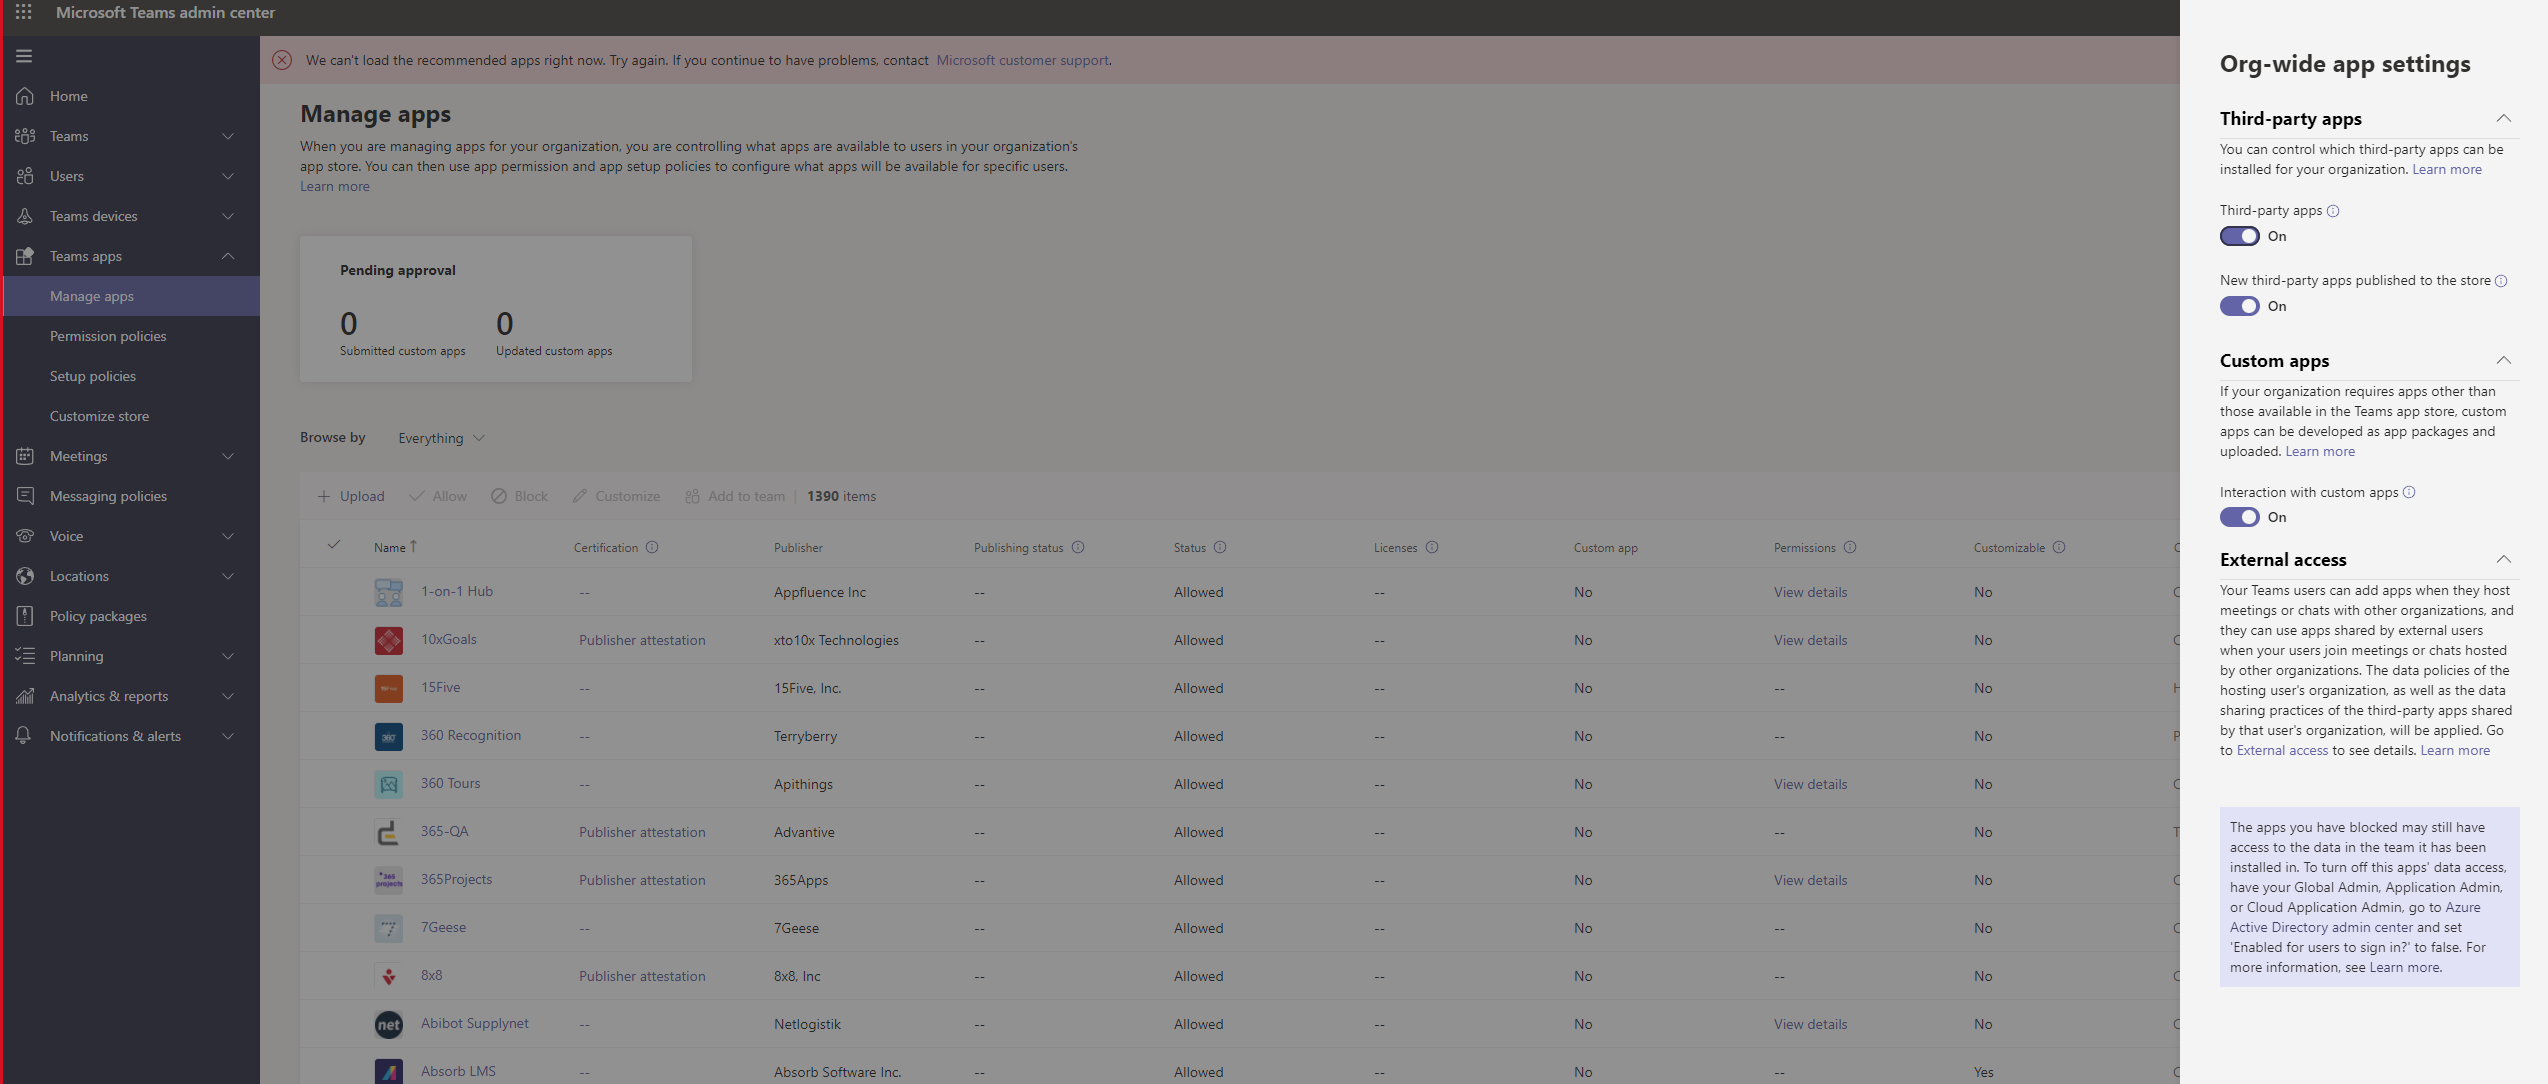Click Learn more under Manage apps description
Image resolution: width=2548 pixels, height=1084 pixels.
pos(335,186)
